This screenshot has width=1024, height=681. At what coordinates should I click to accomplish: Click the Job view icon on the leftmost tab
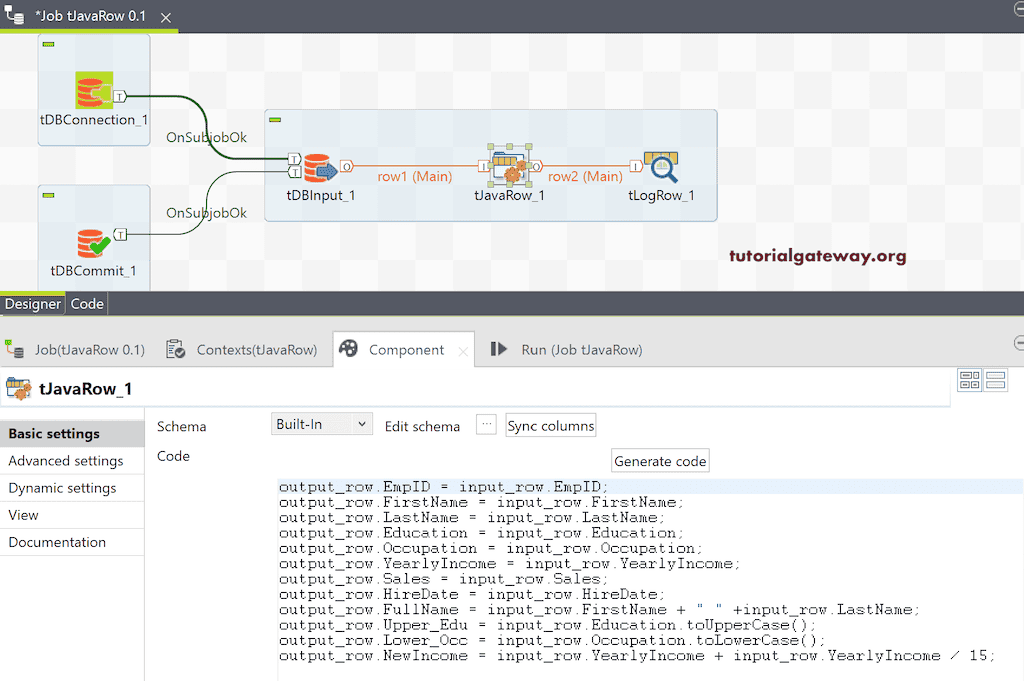click(14, 349)
